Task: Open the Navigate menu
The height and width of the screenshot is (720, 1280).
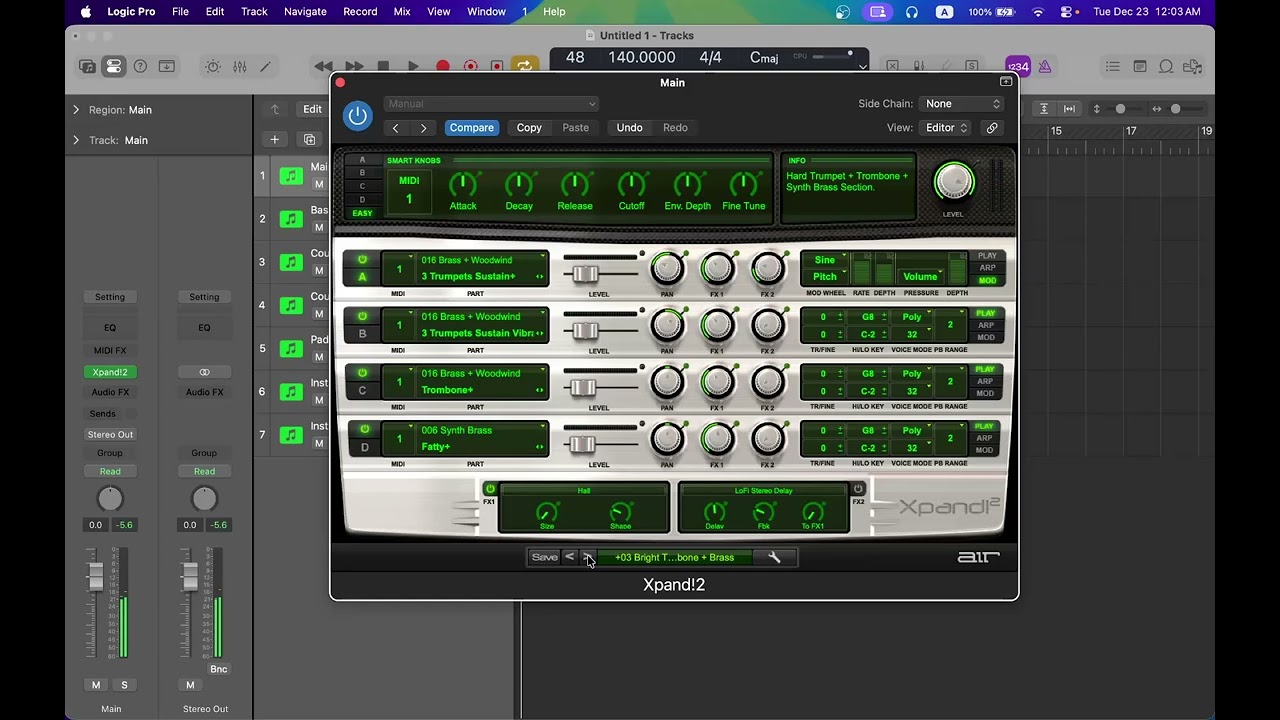Action: coord(305,12)
